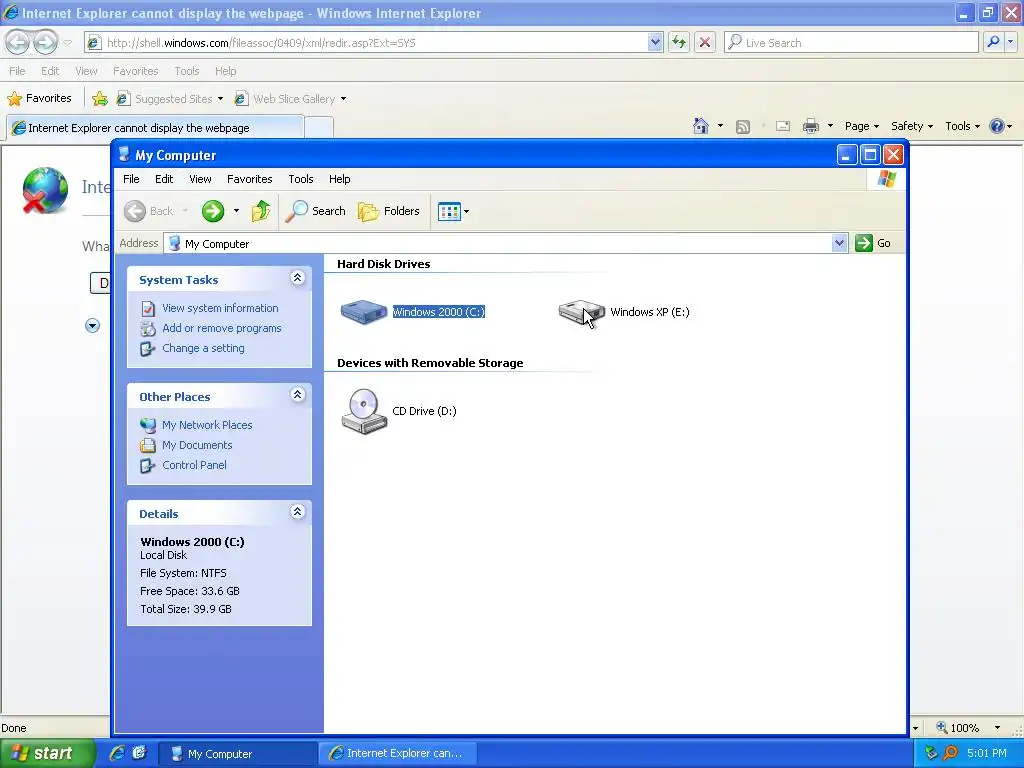Open My Network Places link
Screen dimensions: 1024x768
tap(207, 425)
